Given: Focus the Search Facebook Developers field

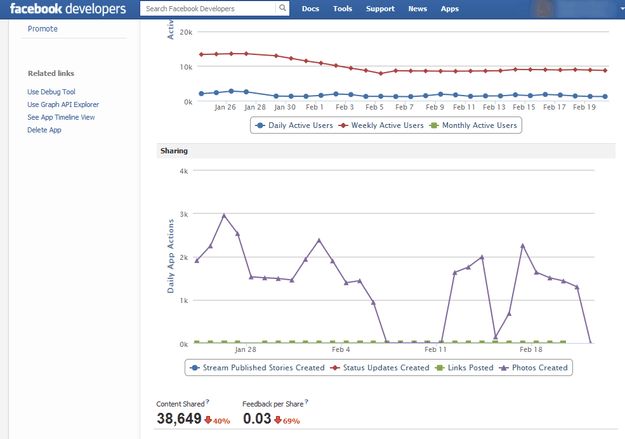Looking at the screenshot, I should pyautogui.click(x=208, y=8).
